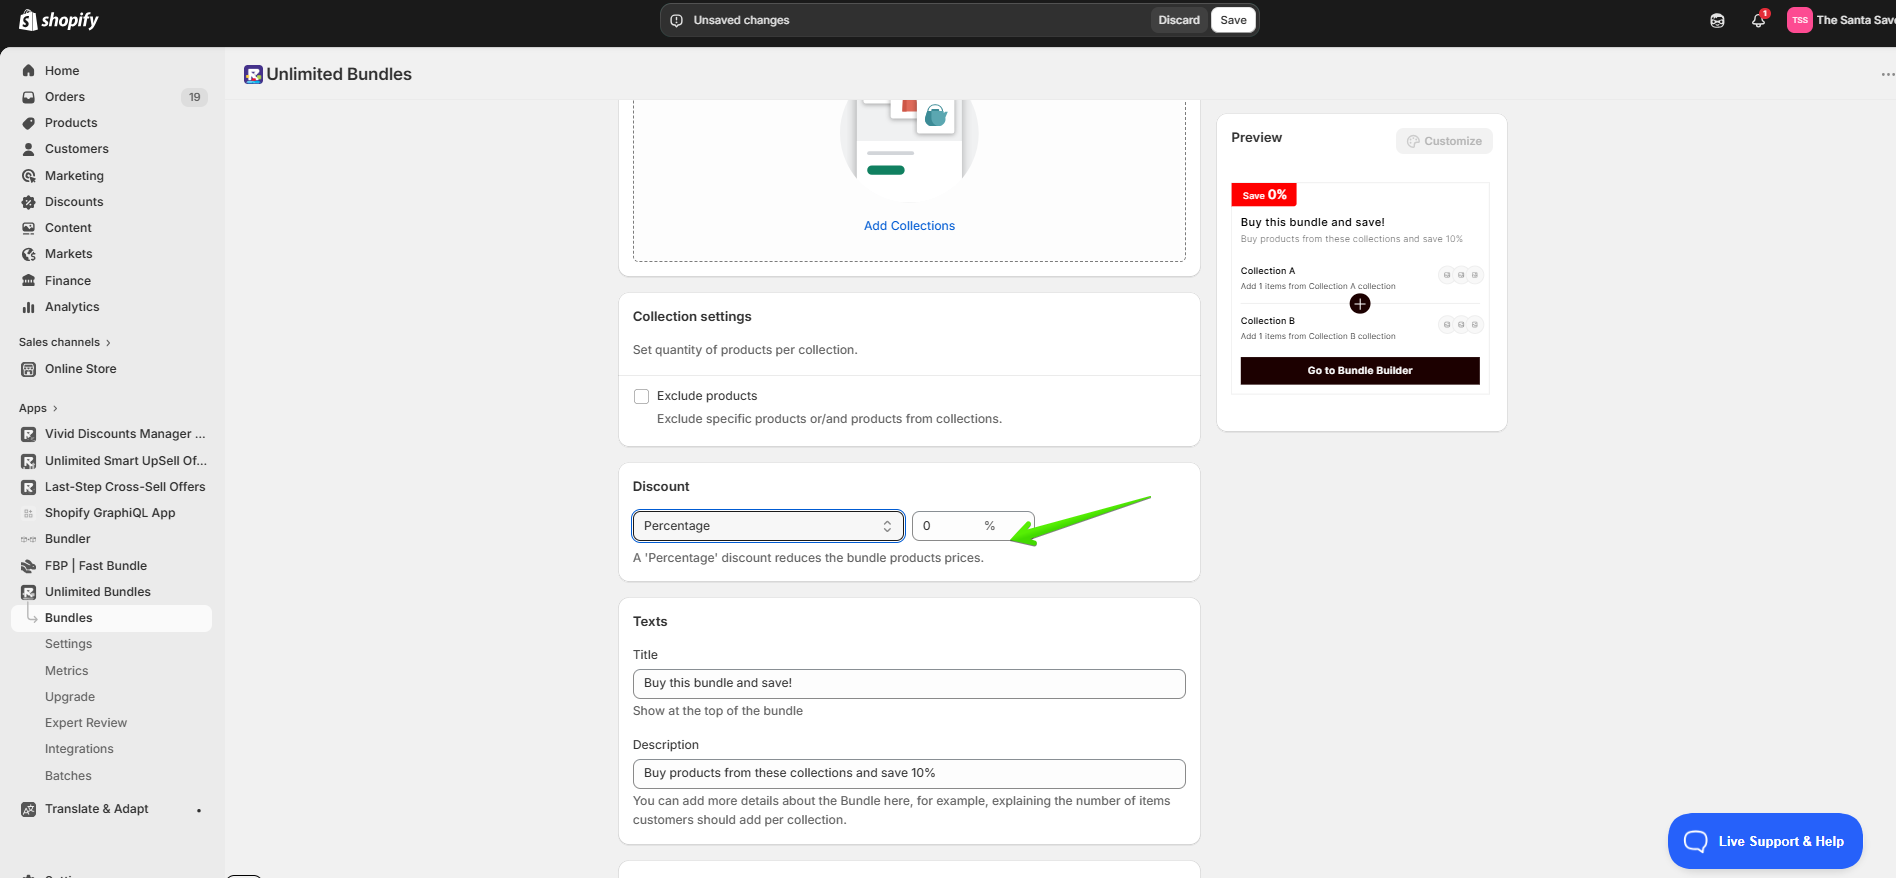This screenshot has height=878, width=1896.
Task: Click the Save 0% preview badge
Action: click(1264, 195)
